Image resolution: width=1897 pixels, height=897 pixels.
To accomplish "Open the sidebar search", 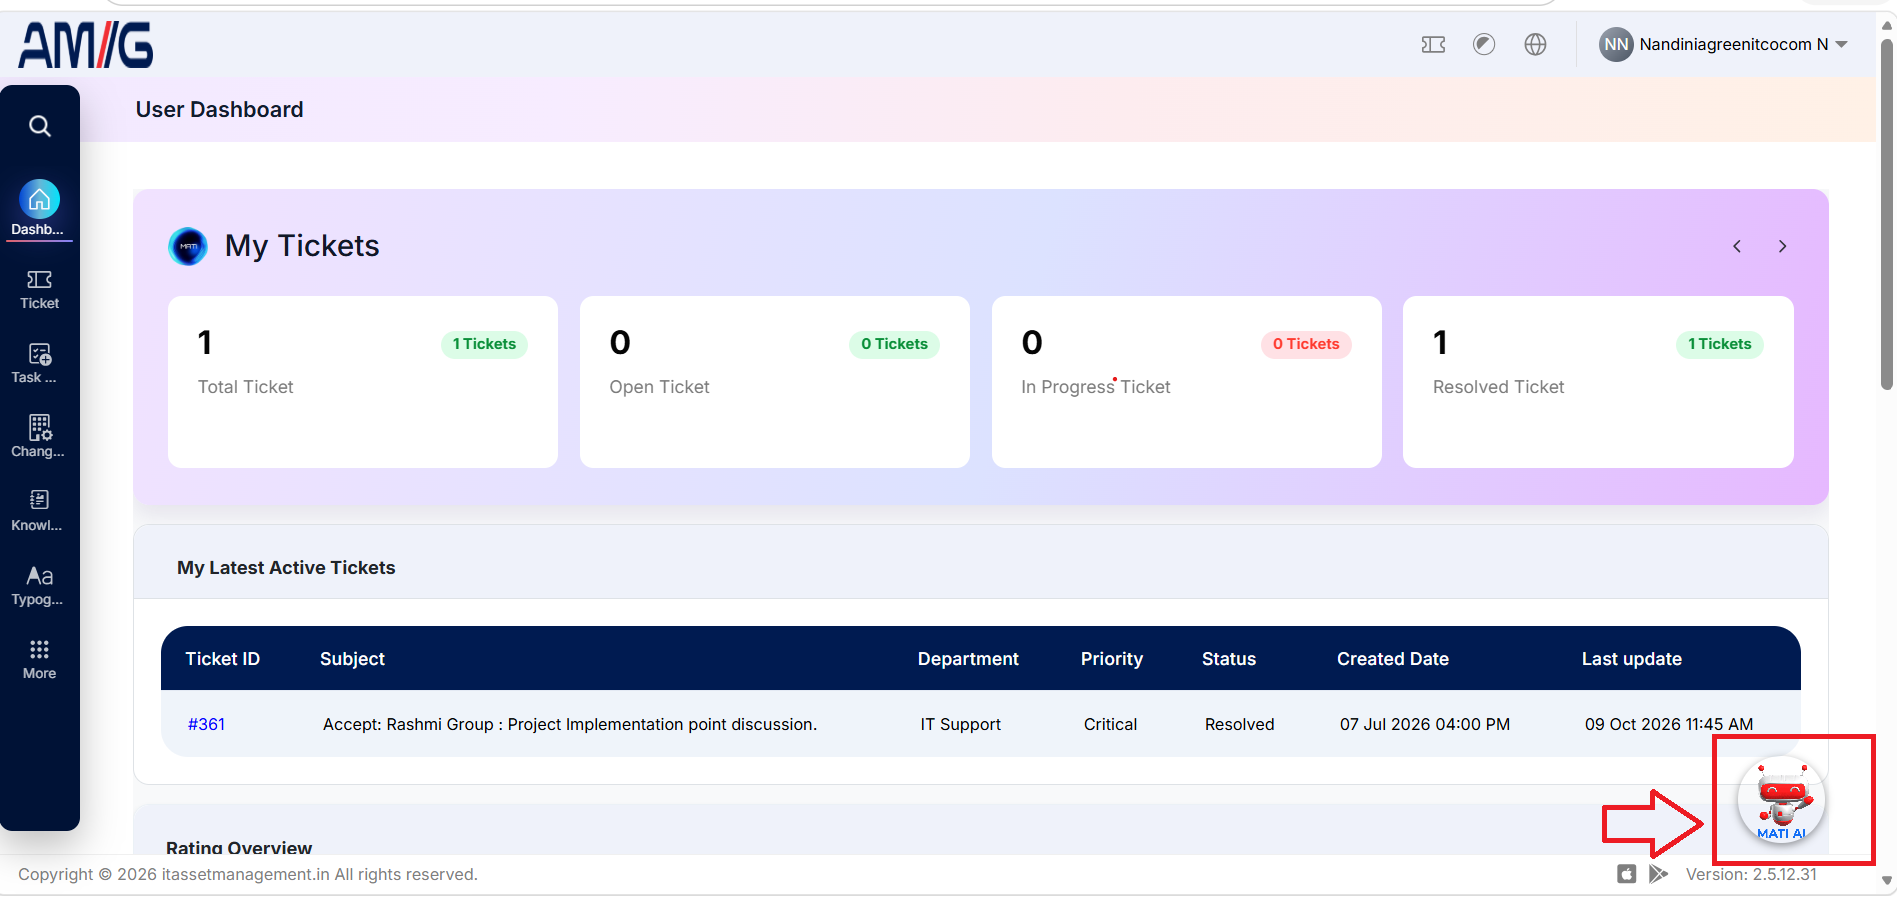I will tap(40, 126).
